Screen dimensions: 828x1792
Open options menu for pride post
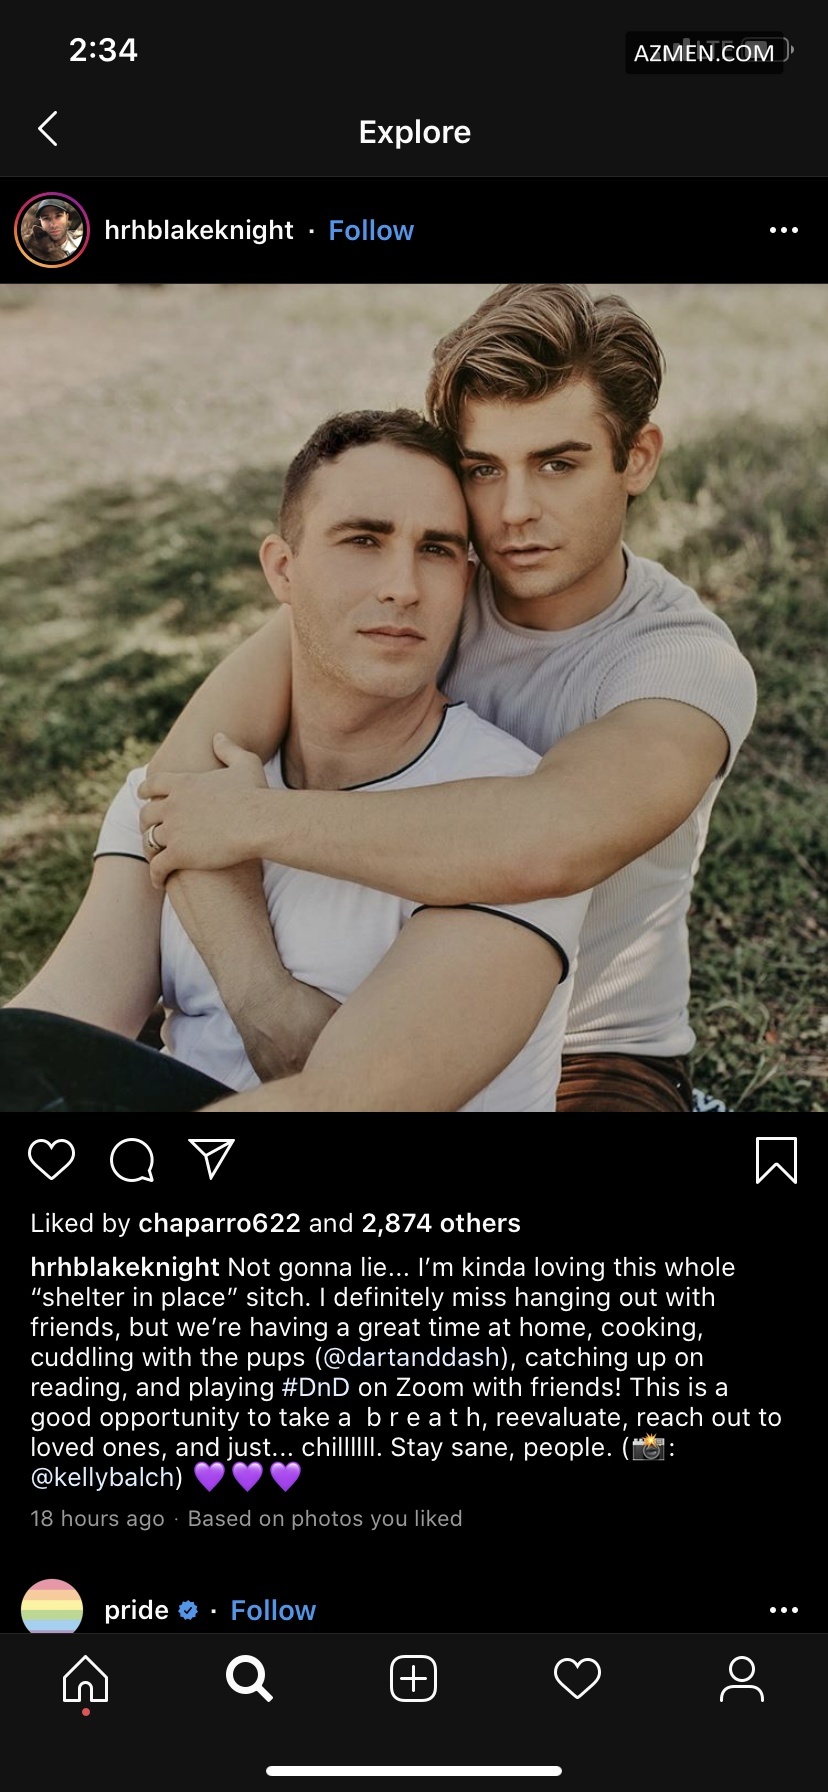click(784, 1610)
